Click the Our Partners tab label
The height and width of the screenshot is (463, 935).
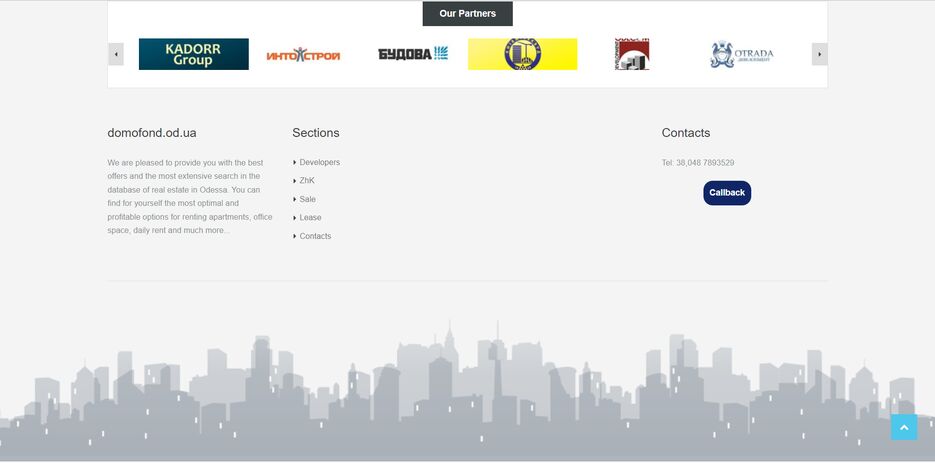pos(467,14)
